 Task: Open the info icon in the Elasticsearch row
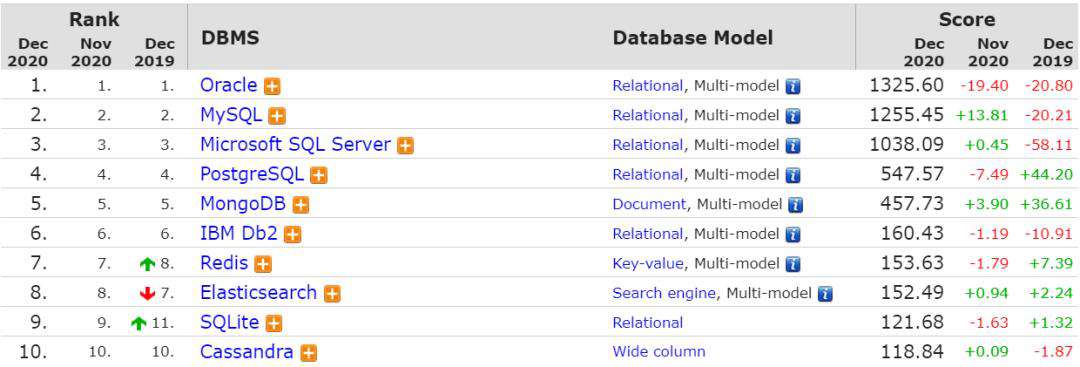[825, 294]
